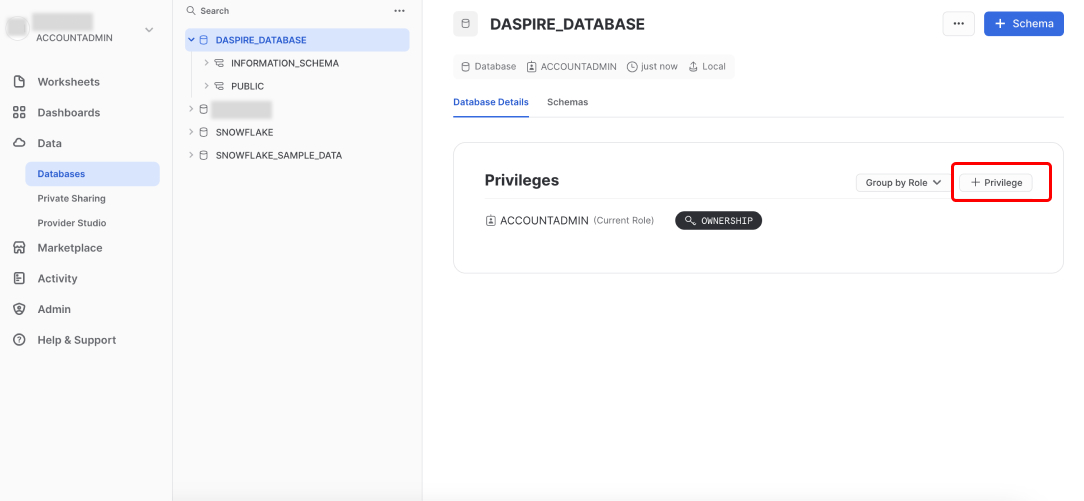Collapse the DASPIRE_DATABASE tree node
Viewport: 1084px width, 501px height.
[x=191, y=40]
